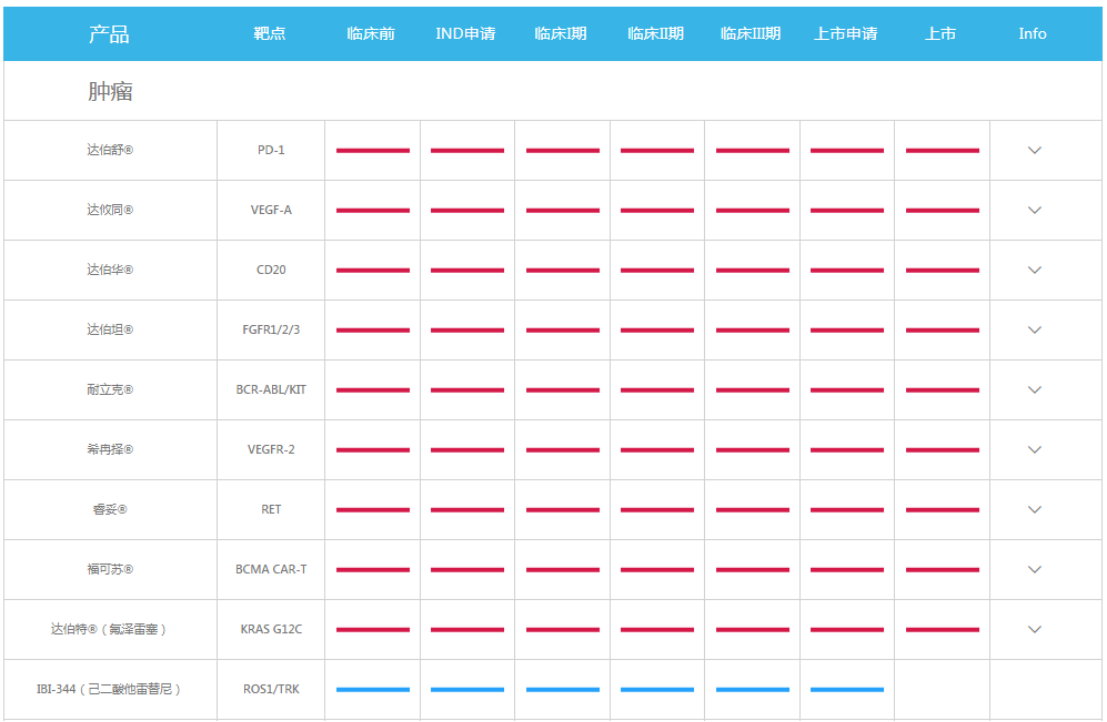
Task: Show details for 耐立克® via chevron
Action: 1034,390
